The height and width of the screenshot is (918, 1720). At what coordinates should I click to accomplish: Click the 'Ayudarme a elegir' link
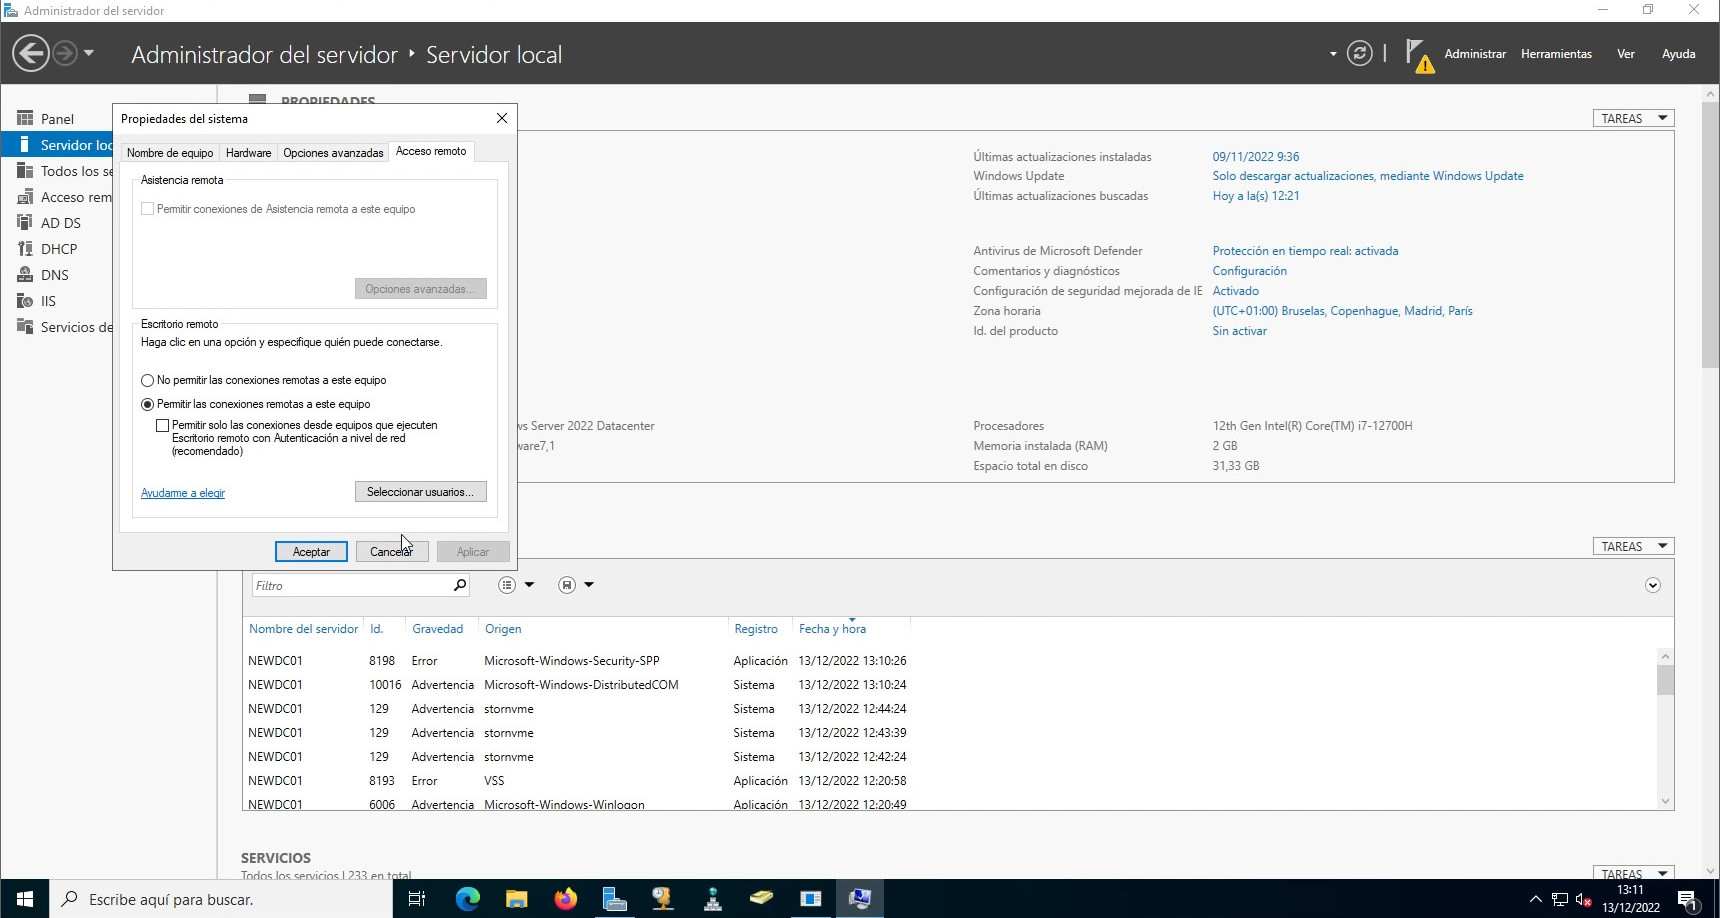[x=183, y=493]
